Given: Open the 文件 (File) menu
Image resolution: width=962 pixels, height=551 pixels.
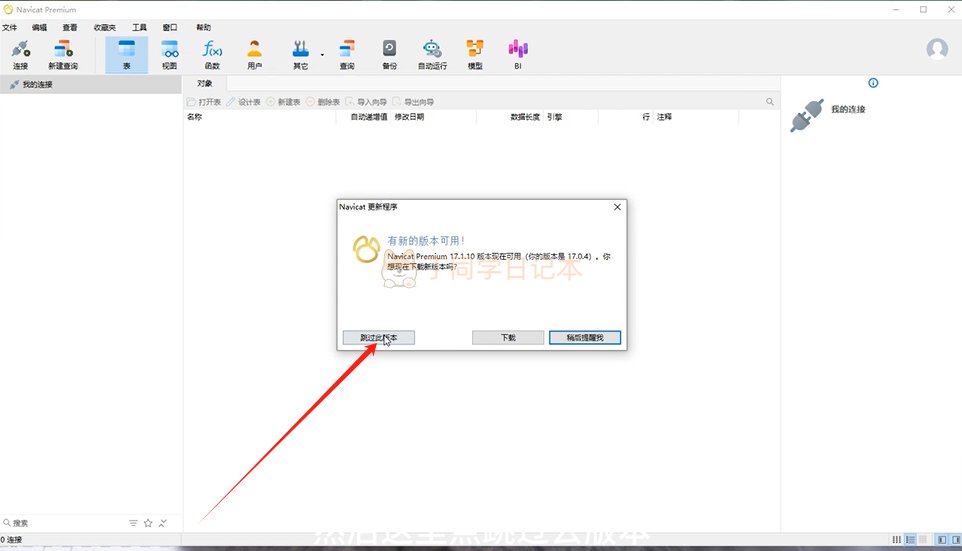Looking at the screenshot, I should [x=9, y=28].
